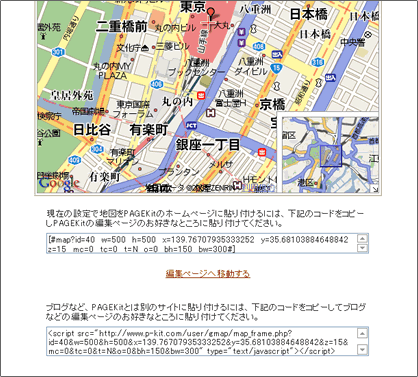This screenshot has height=377, width=418.
Task: Click the 銀座一丁目 label on the map
Action: 208,145
